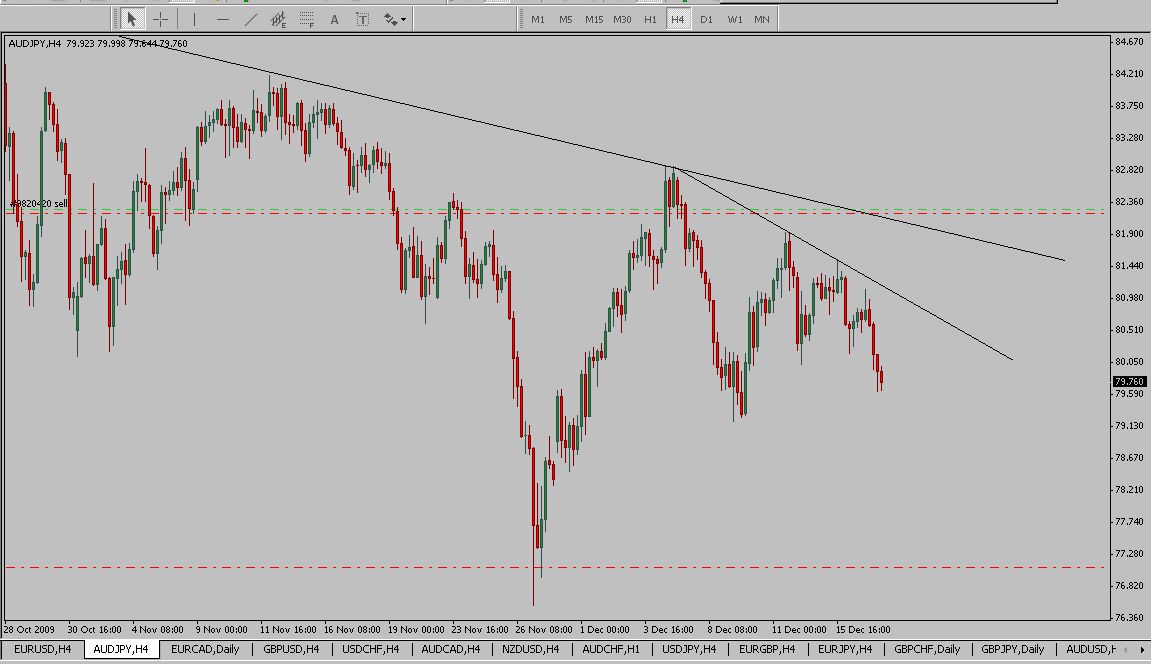1151x664 pixels.
Task: Pick the vertical line drawing tool
Action: click(x=194, y=19)
